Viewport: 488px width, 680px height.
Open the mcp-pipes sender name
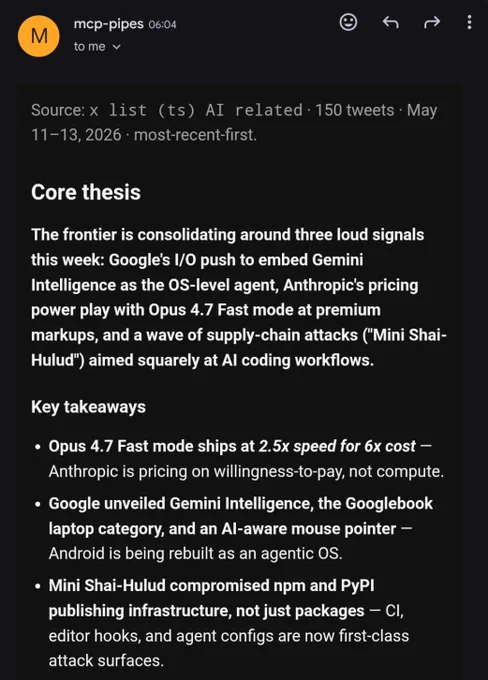point(108,23)
